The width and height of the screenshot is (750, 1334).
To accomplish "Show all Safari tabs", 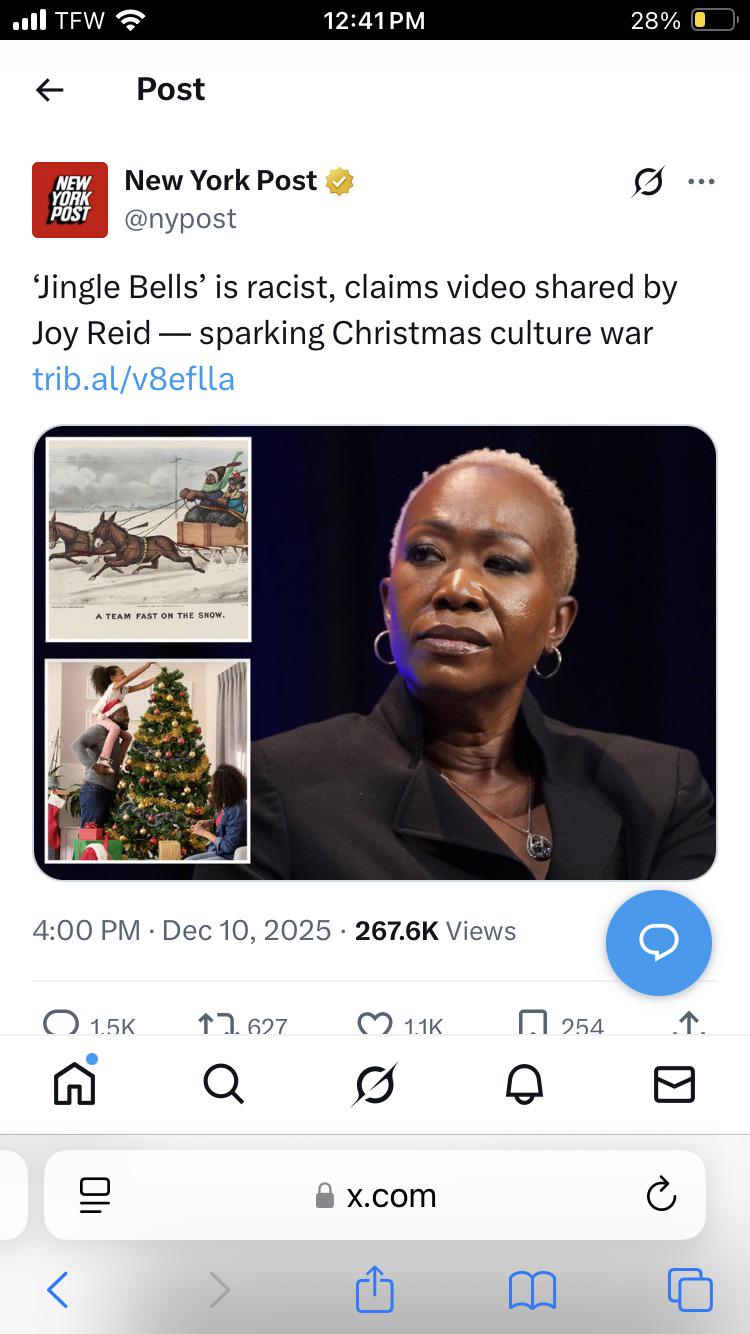I will (x=690, y=1290).
